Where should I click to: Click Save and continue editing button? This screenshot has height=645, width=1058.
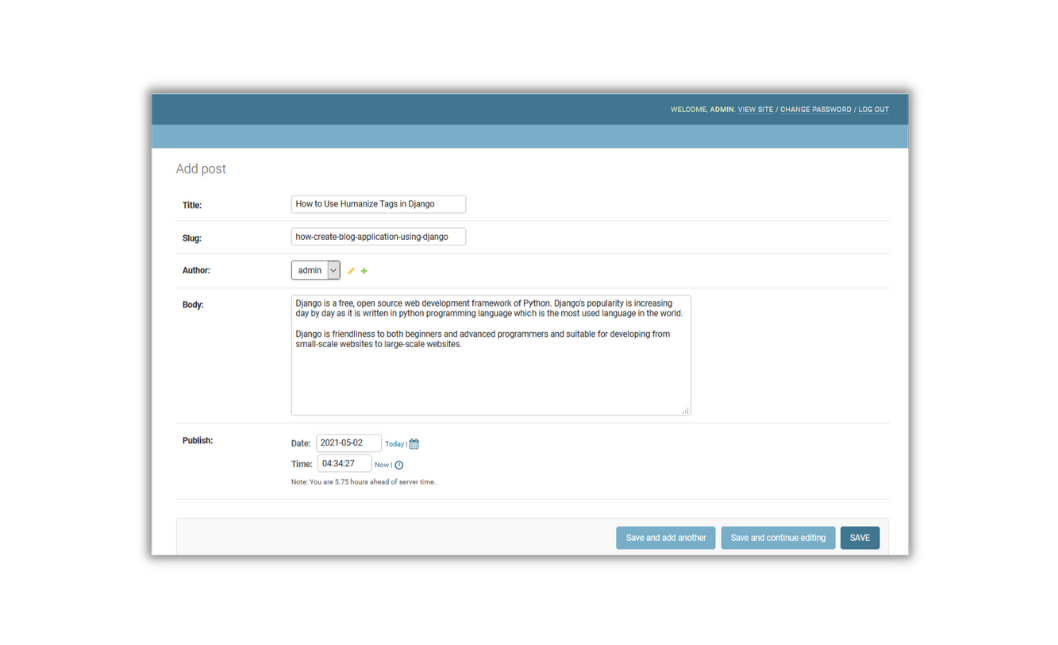coord(778,538)
